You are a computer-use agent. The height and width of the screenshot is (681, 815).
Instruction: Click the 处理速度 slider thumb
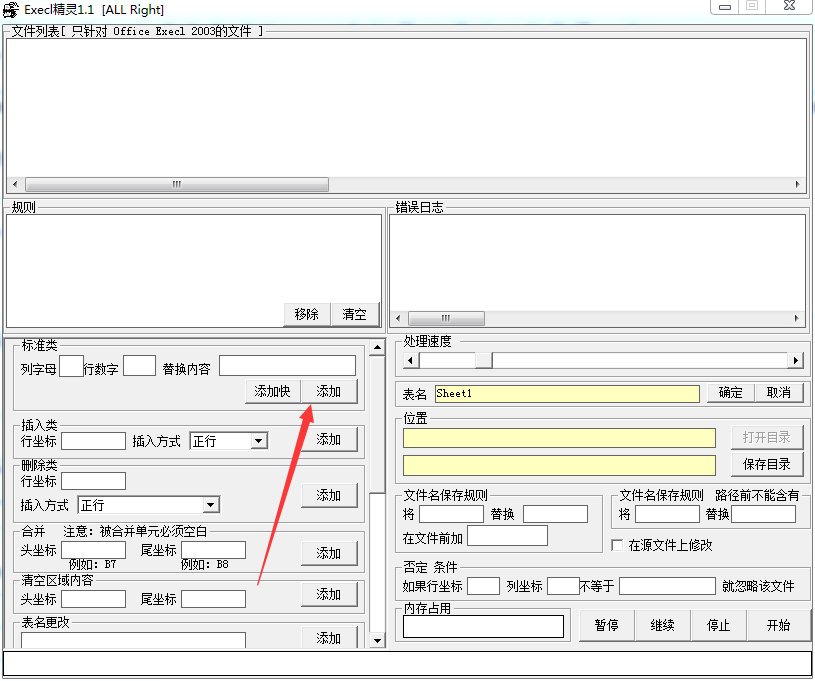pyautogui.click(x=484, y=360)
